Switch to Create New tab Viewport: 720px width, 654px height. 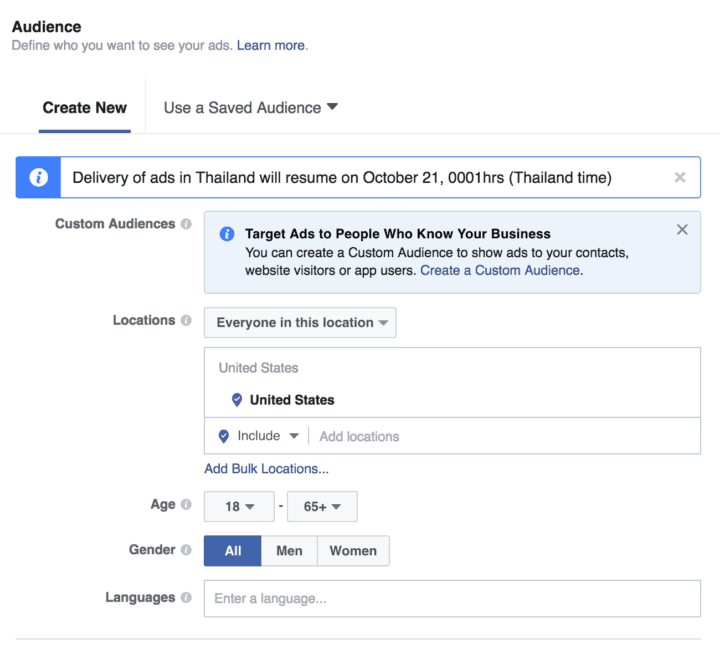point(85,108)
